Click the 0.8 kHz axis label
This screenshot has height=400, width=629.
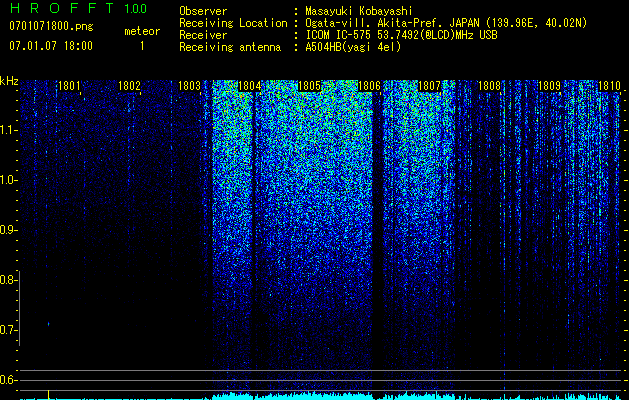7,280
